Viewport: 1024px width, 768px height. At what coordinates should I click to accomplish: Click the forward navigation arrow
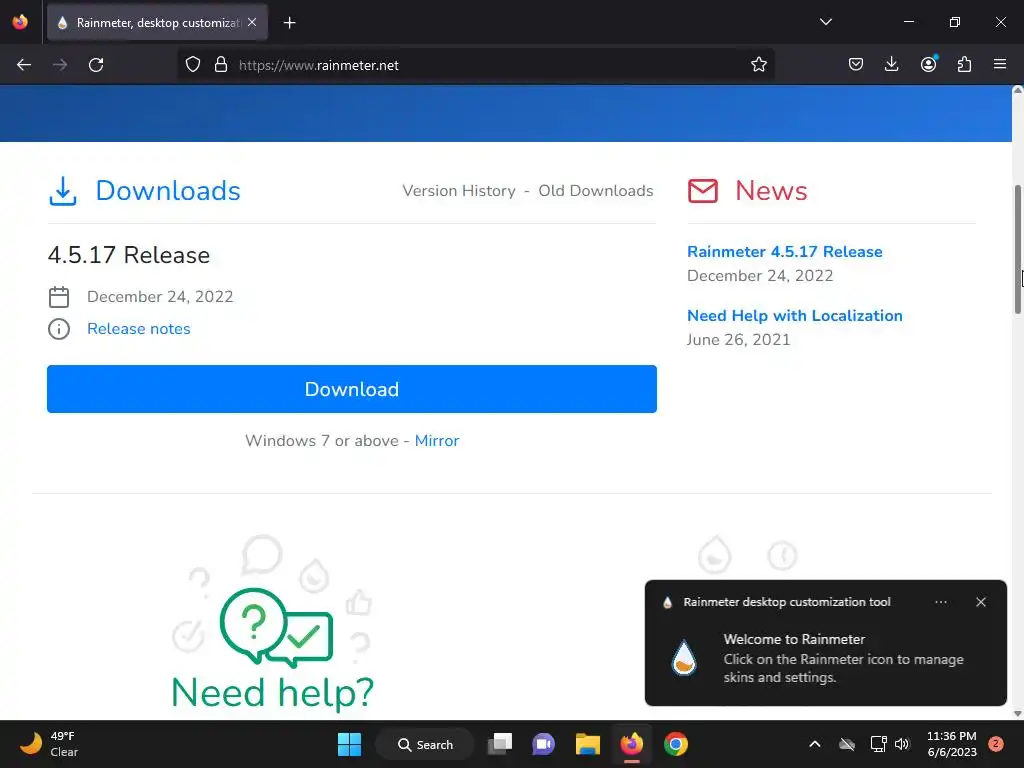pyautogui.click(x=60, y=65)
